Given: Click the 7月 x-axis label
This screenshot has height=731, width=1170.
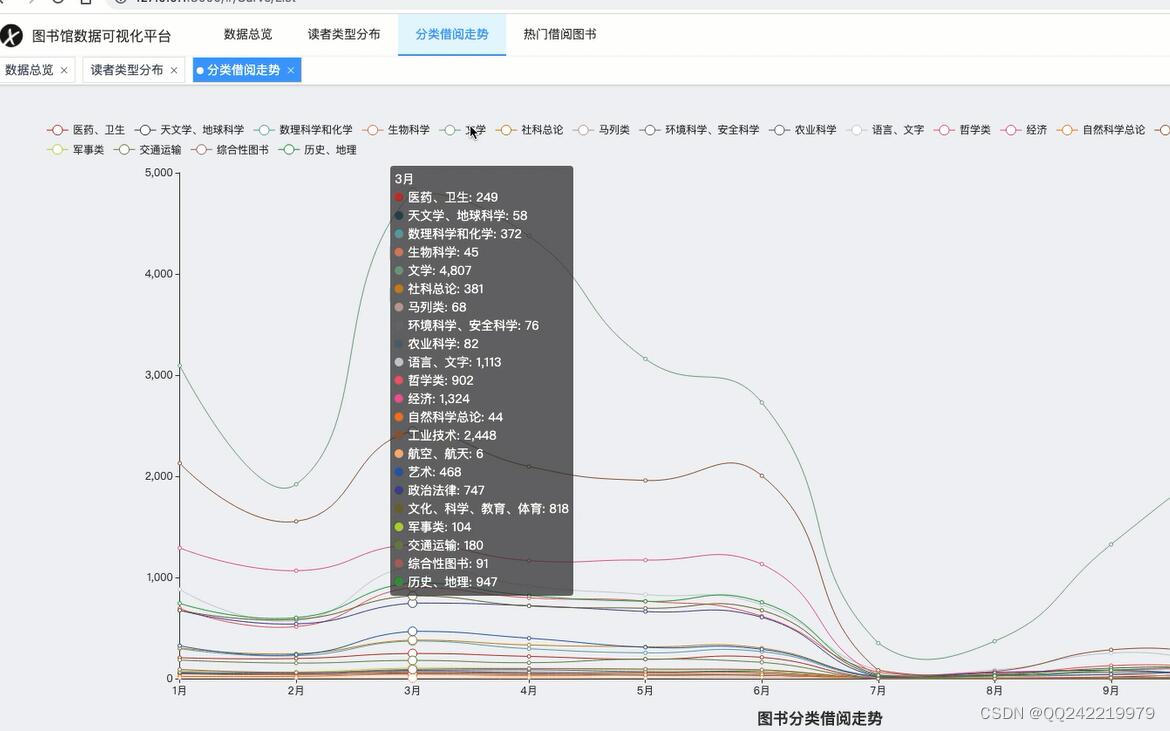Looking at the screenshot, I should [878, 691].
